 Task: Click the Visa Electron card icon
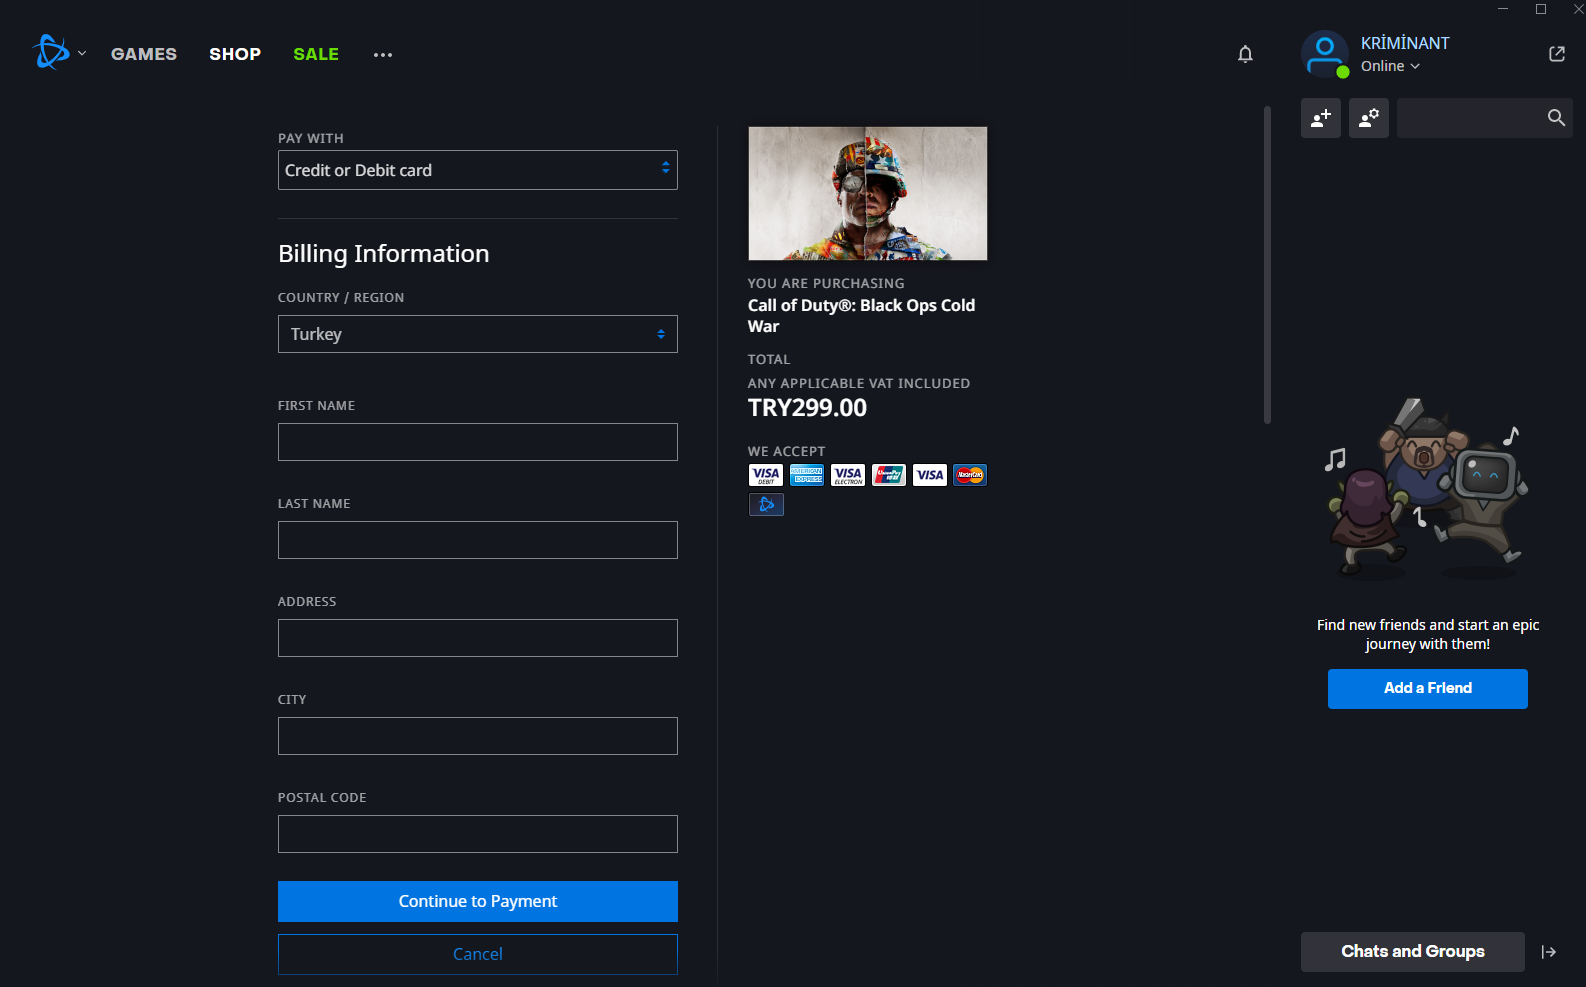pos(848,475)
